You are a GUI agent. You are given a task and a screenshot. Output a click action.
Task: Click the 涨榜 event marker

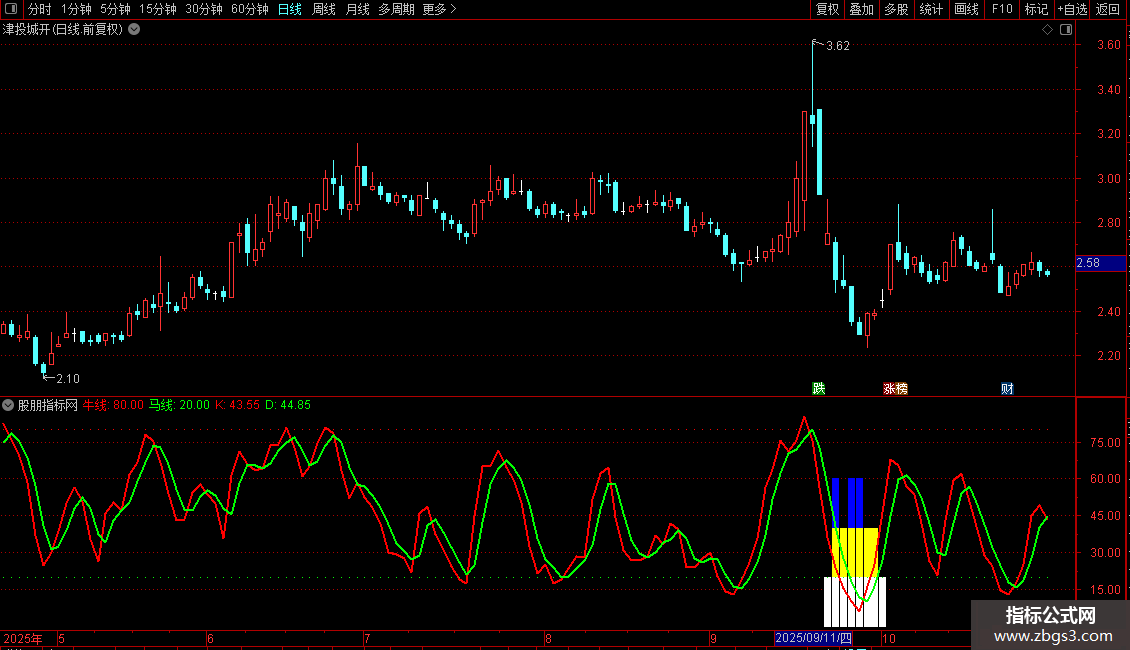click(895, 388)
